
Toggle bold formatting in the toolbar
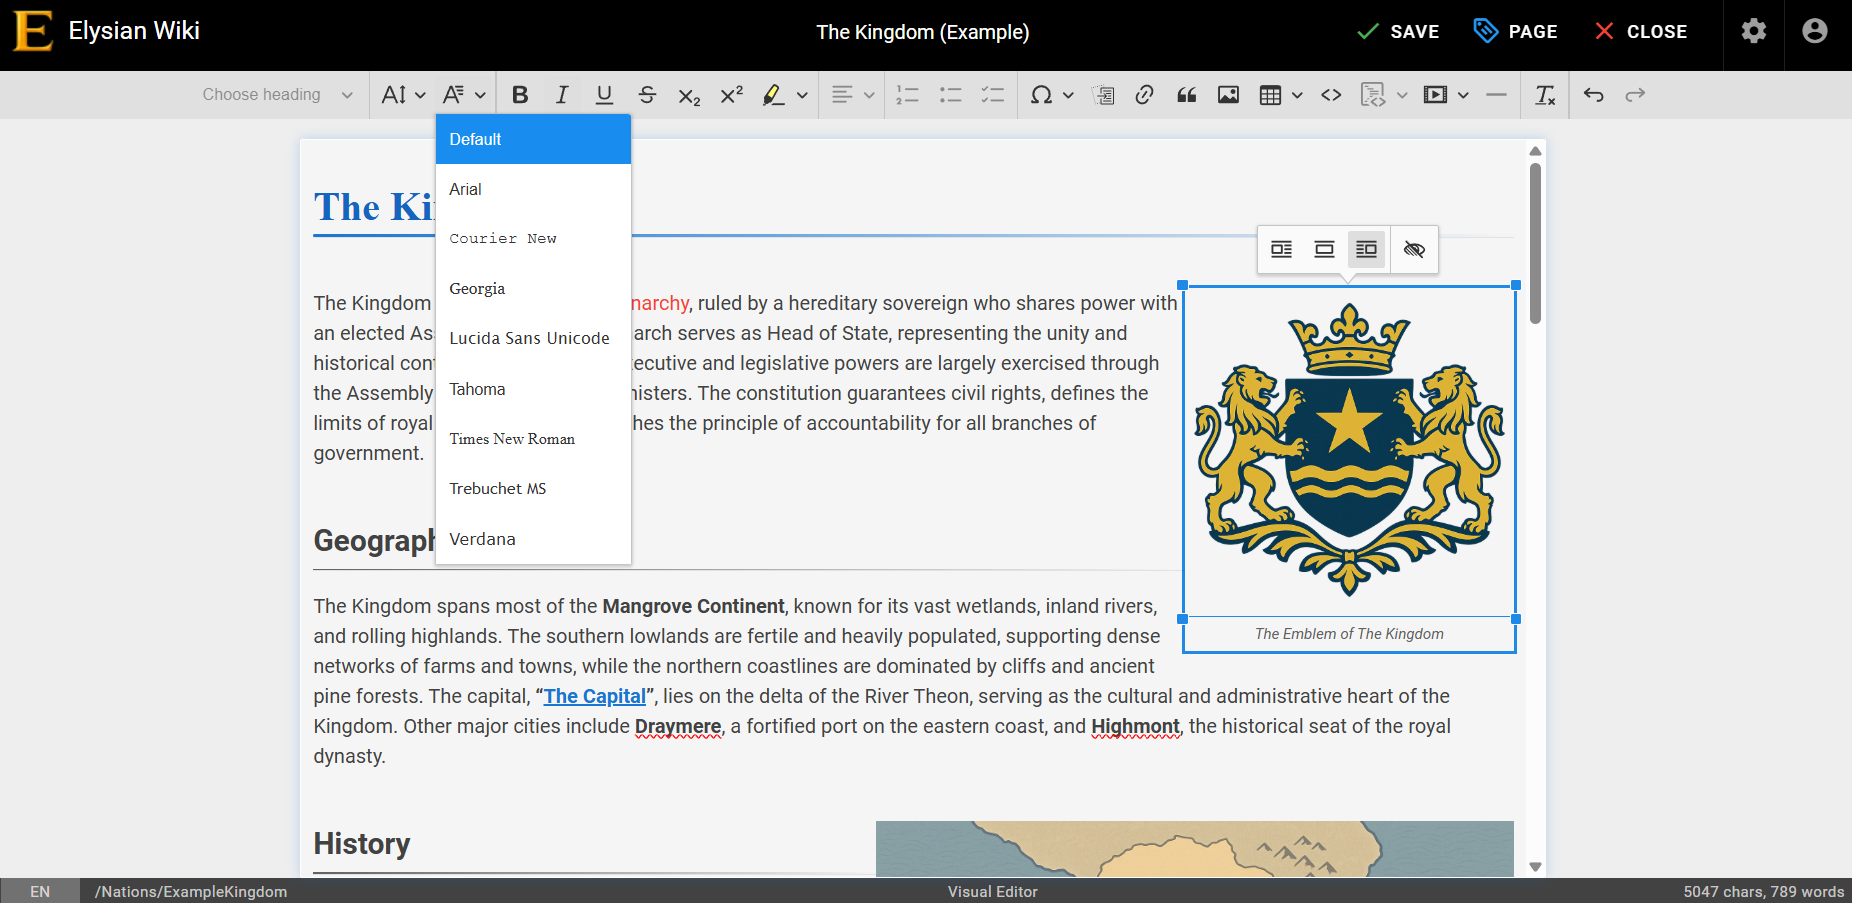(x=520, y=95)
